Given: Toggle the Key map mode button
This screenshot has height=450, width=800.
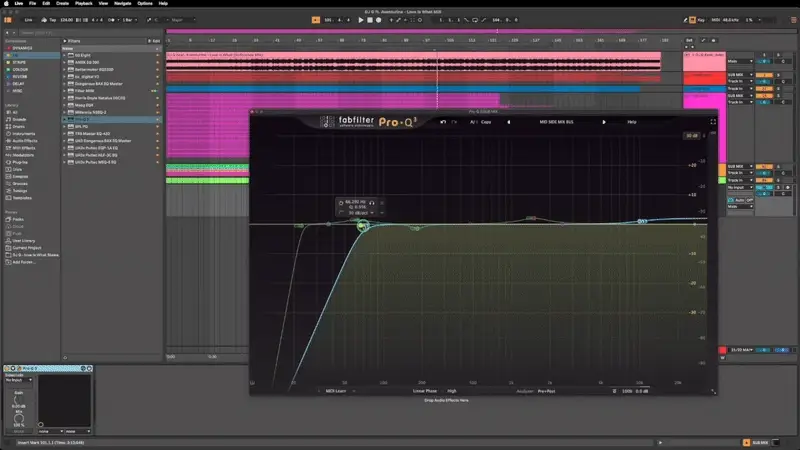Looking at the screenshot, I should tap(701, 20).
